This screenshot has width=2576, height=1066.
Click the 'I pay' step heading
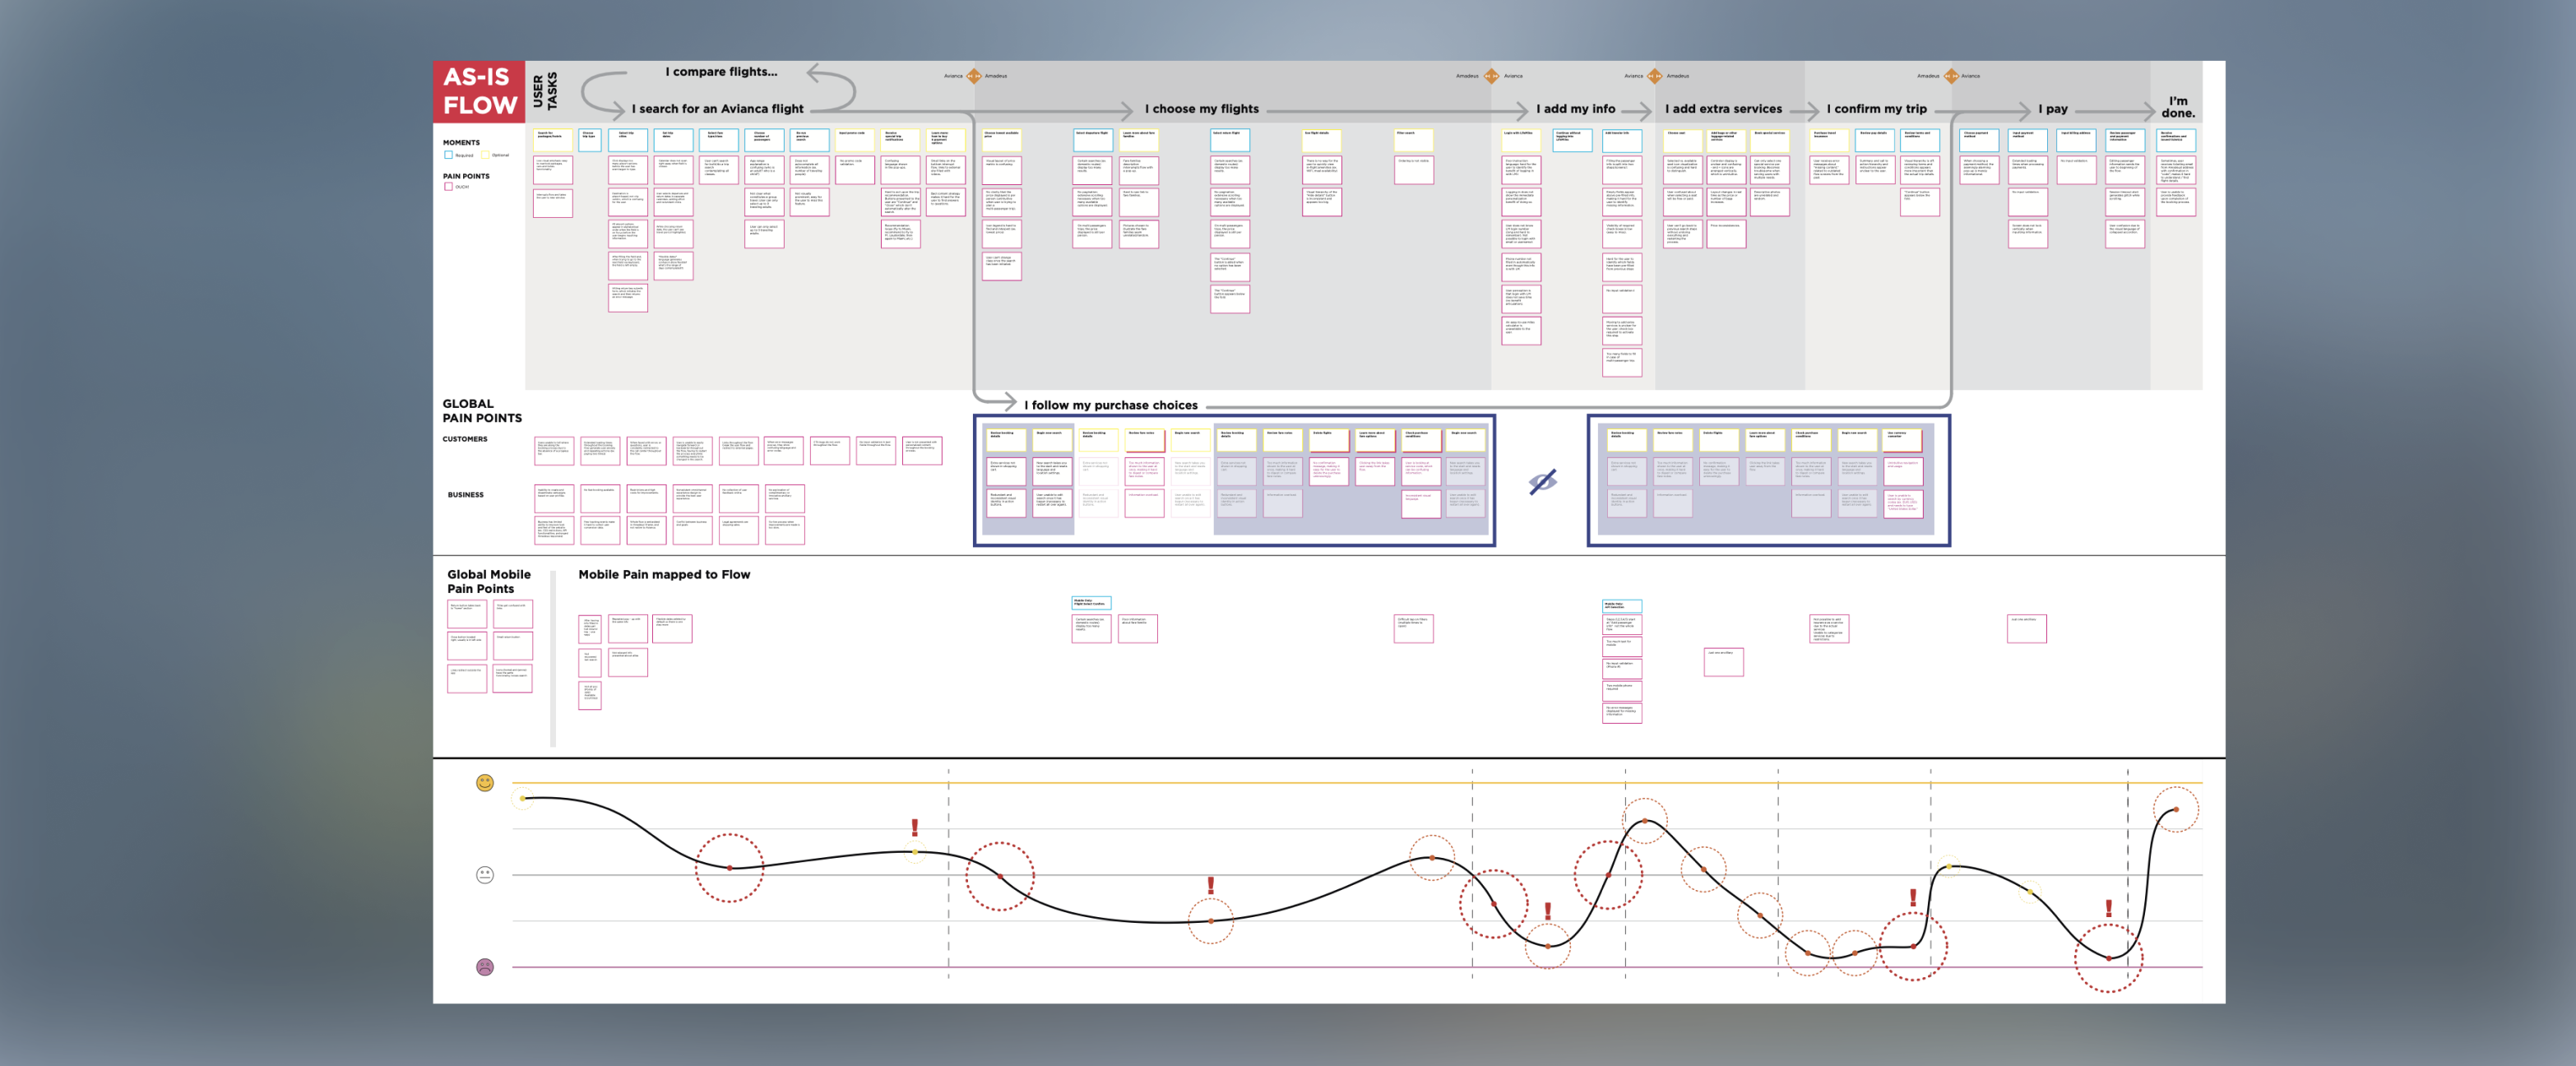[2052, 109]
